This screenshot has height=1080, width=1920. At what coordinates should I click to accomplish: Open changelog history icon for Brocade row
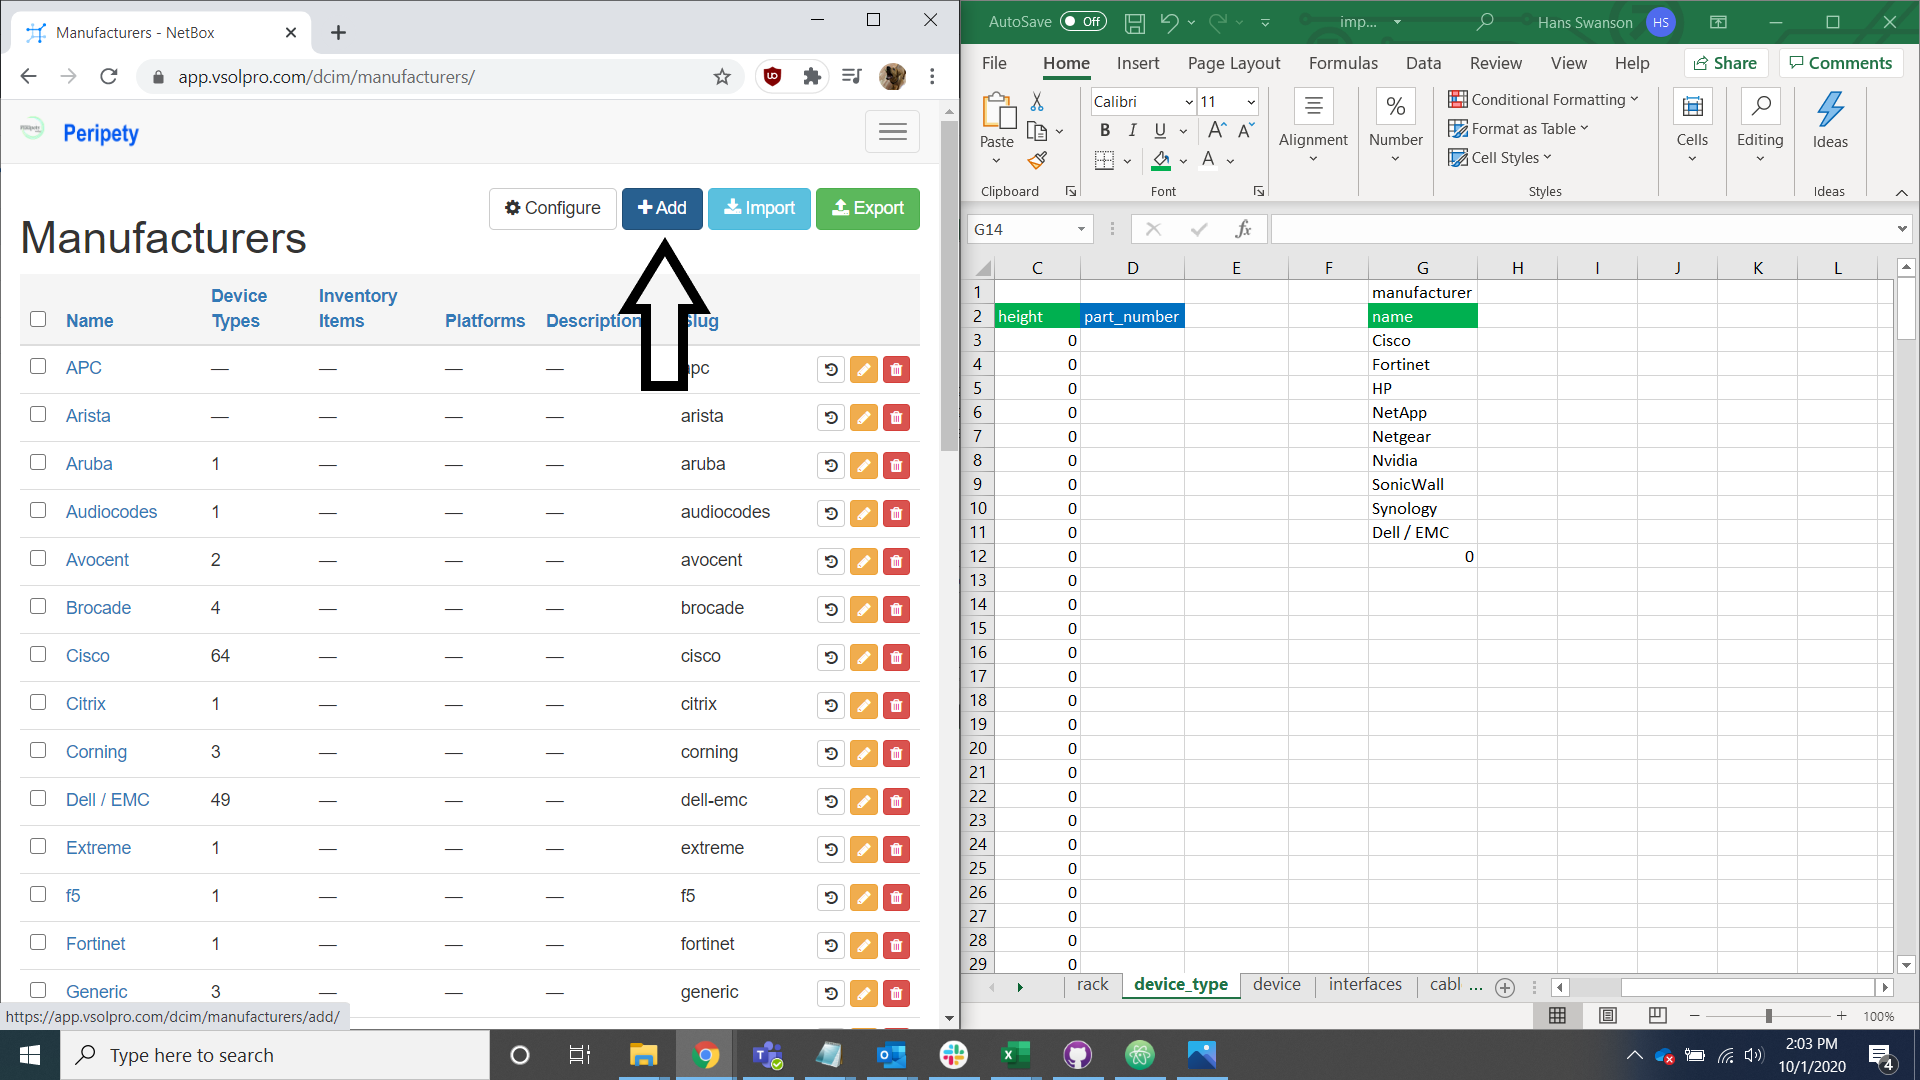click(831, 609)
